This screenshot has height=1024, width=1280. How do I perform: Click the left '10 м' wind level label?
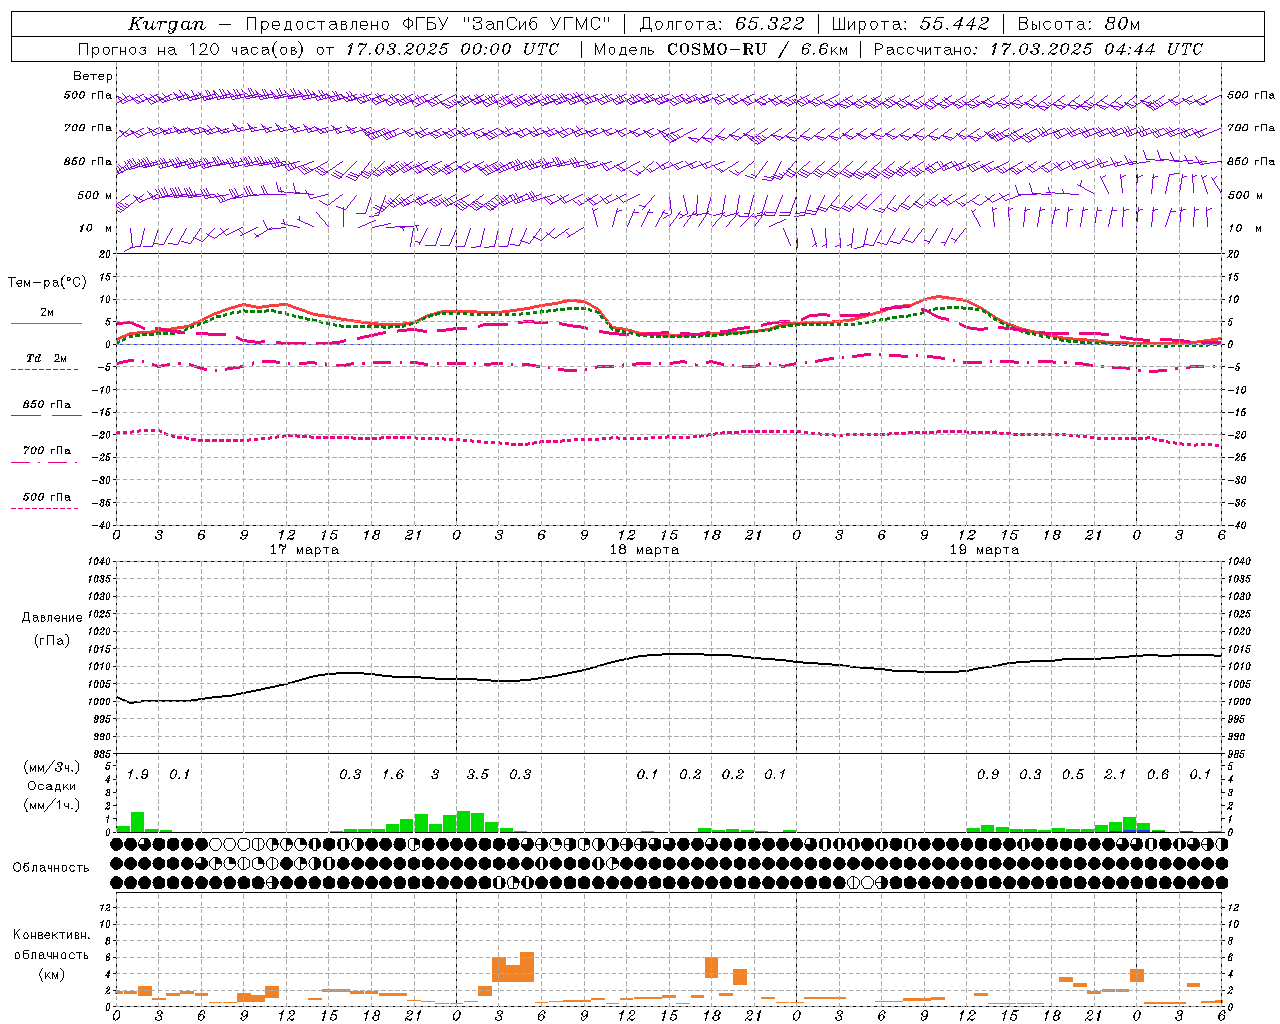(x=97, y=228)
